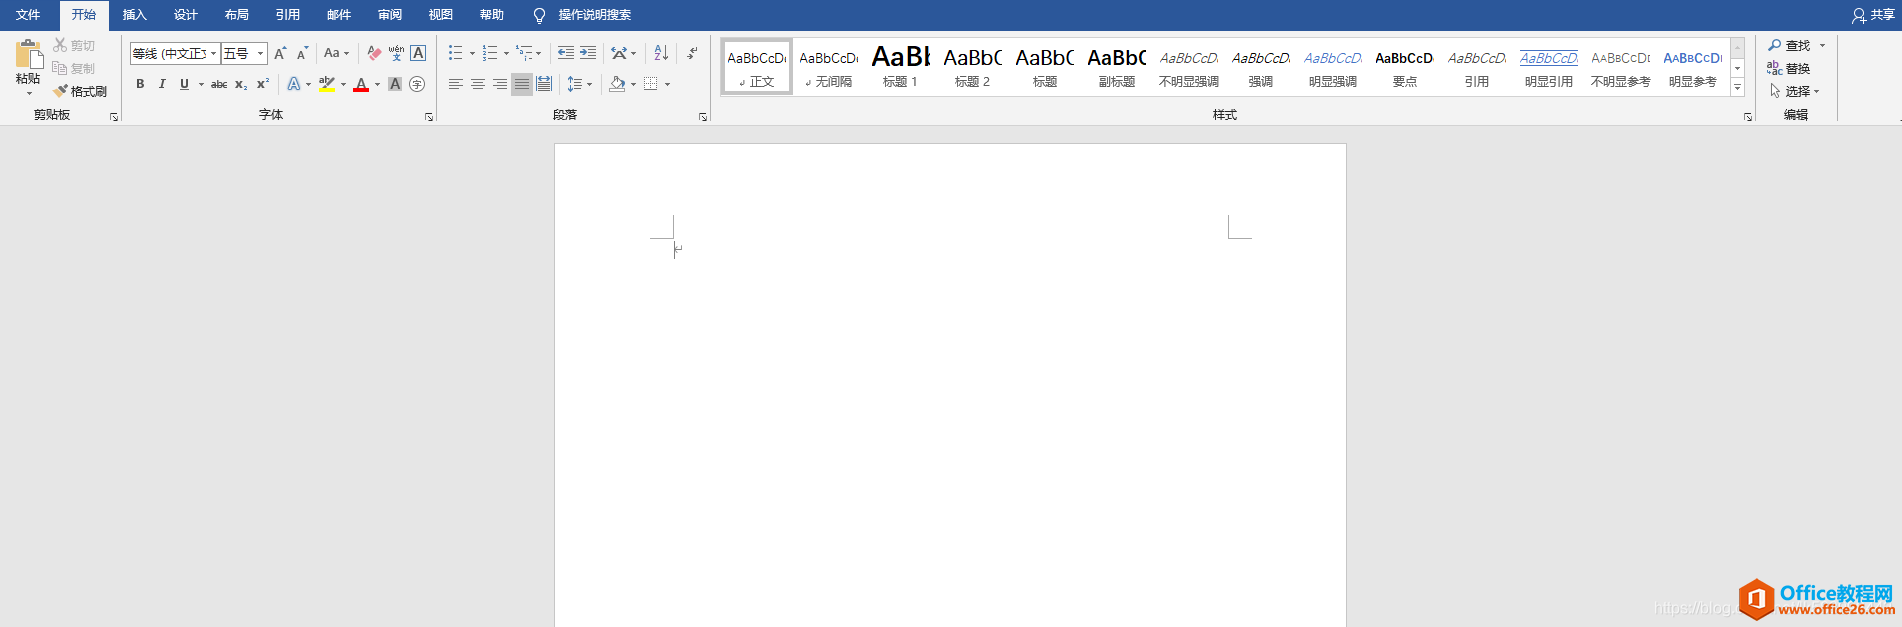Open paragraph dialog launcher
Image resolution: width=1902 pixels, height=627 pixels.
coord(703,117)
